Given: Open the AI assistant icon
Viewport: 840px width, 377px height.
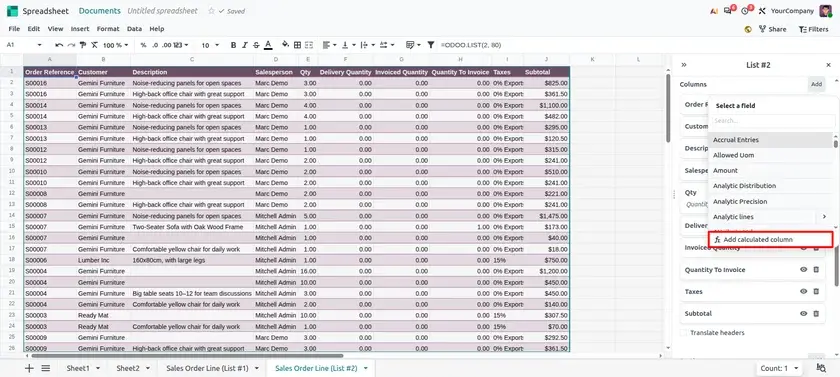Looking at the screenshot, I should pyautogui.click(x=714, y=11).
